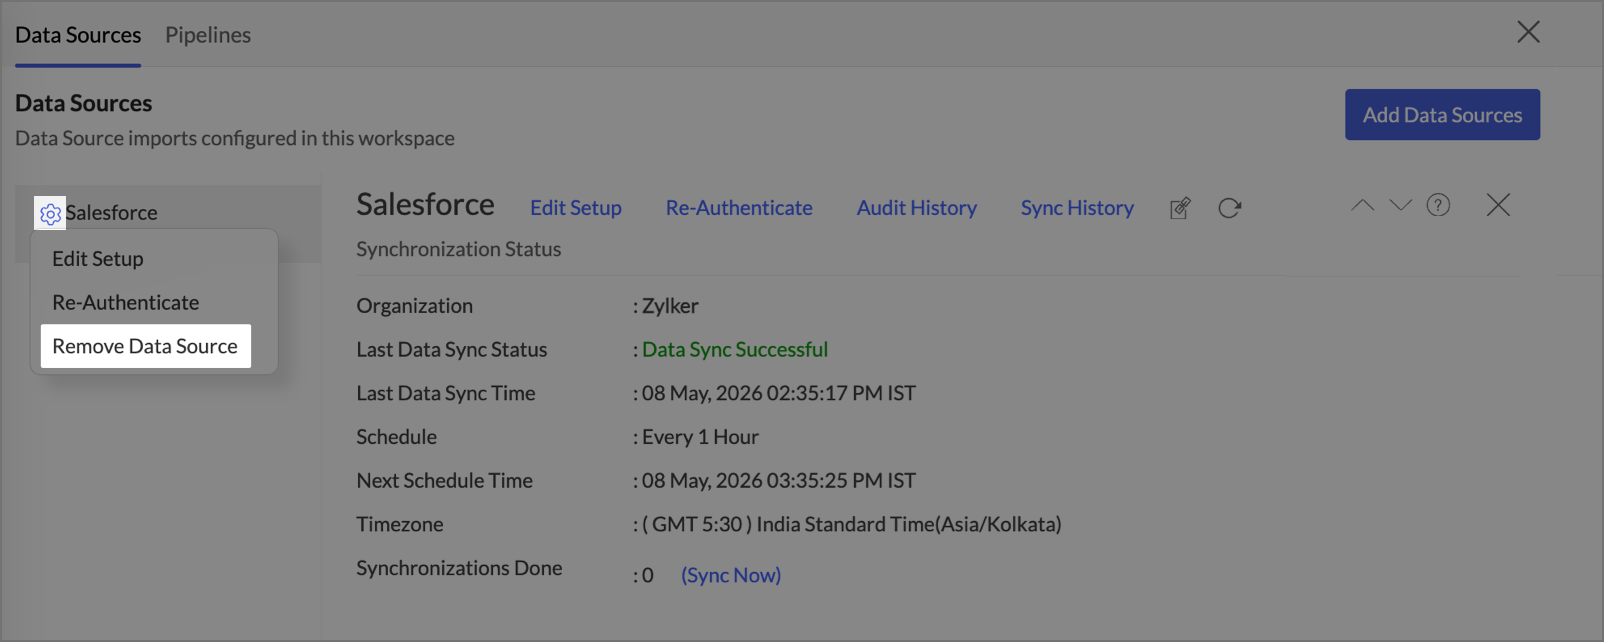This screenshot has width=1604, height=642.
Task: Choose Edit Setup from the gear menu
Action: click(98, 259)
